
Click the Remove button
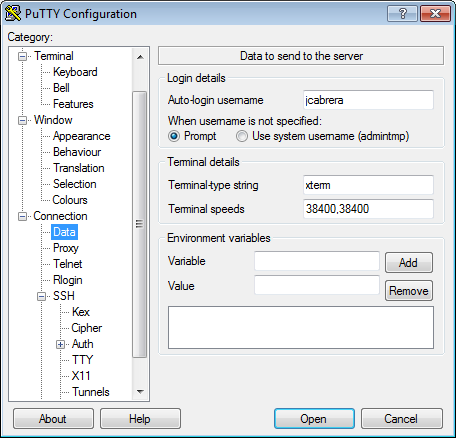coord(409,291)
